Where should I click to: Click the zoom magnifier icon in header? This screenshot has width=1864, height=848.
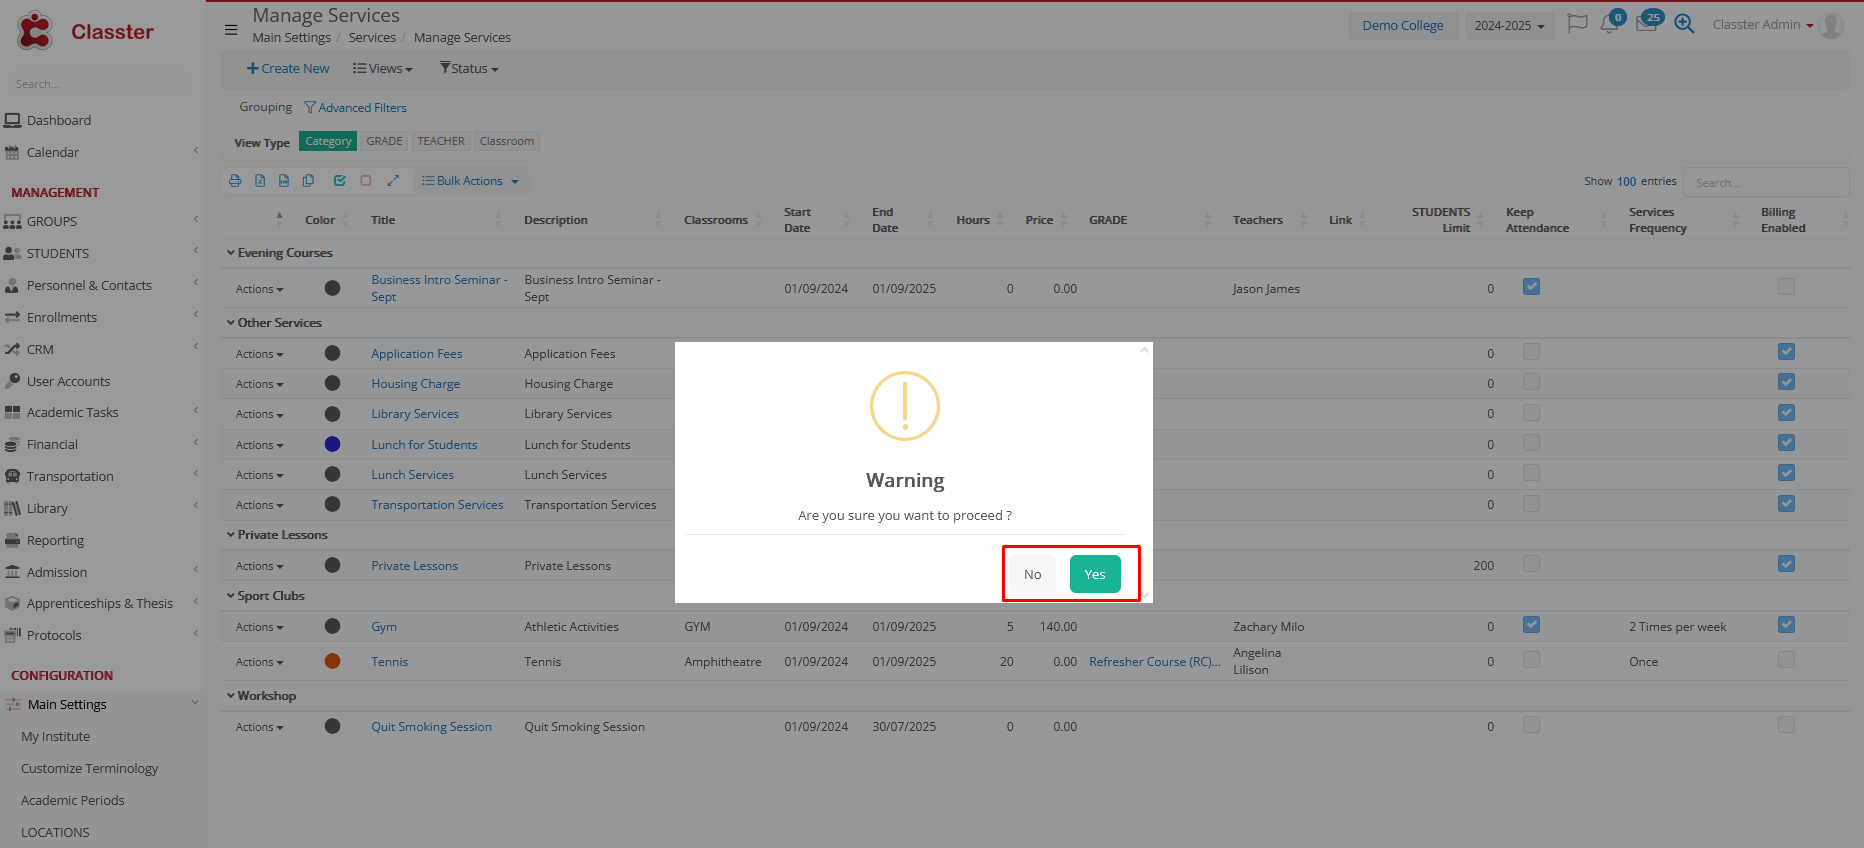coord(1684,24)
